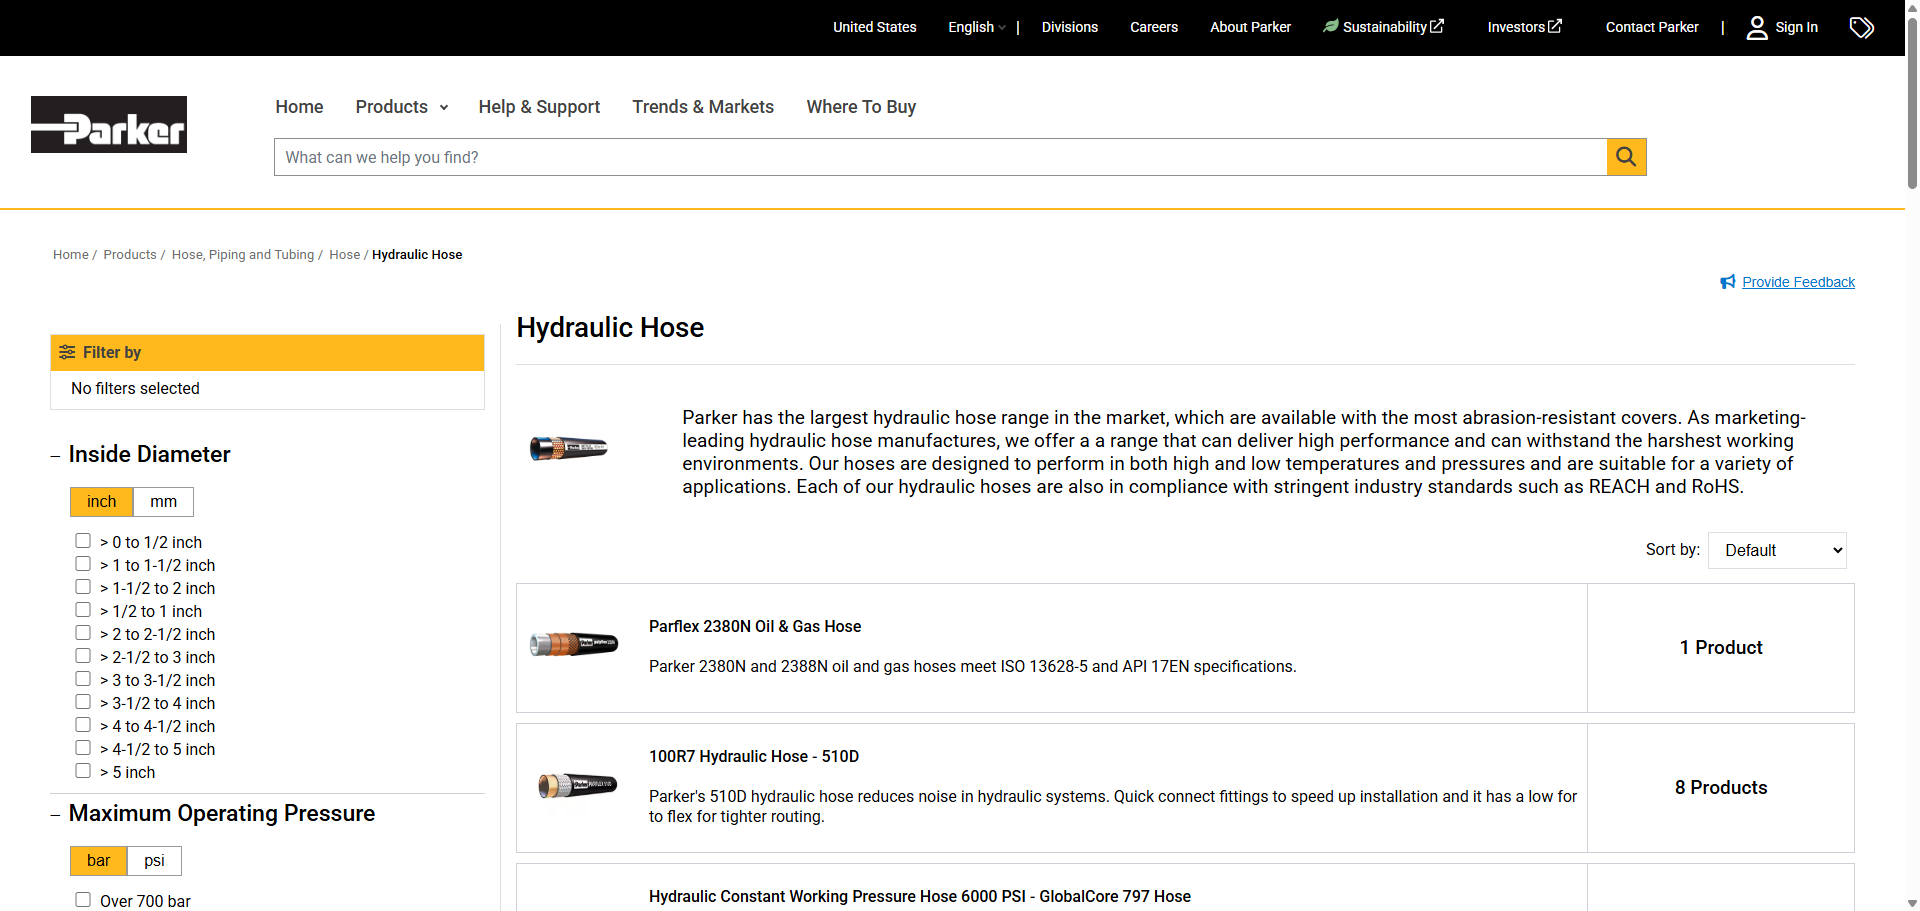This screenshot has height=911, width=1920.
Task: Click the Sustainability leaf icon
Action: pyautogui.click(x=1330, y=26)
